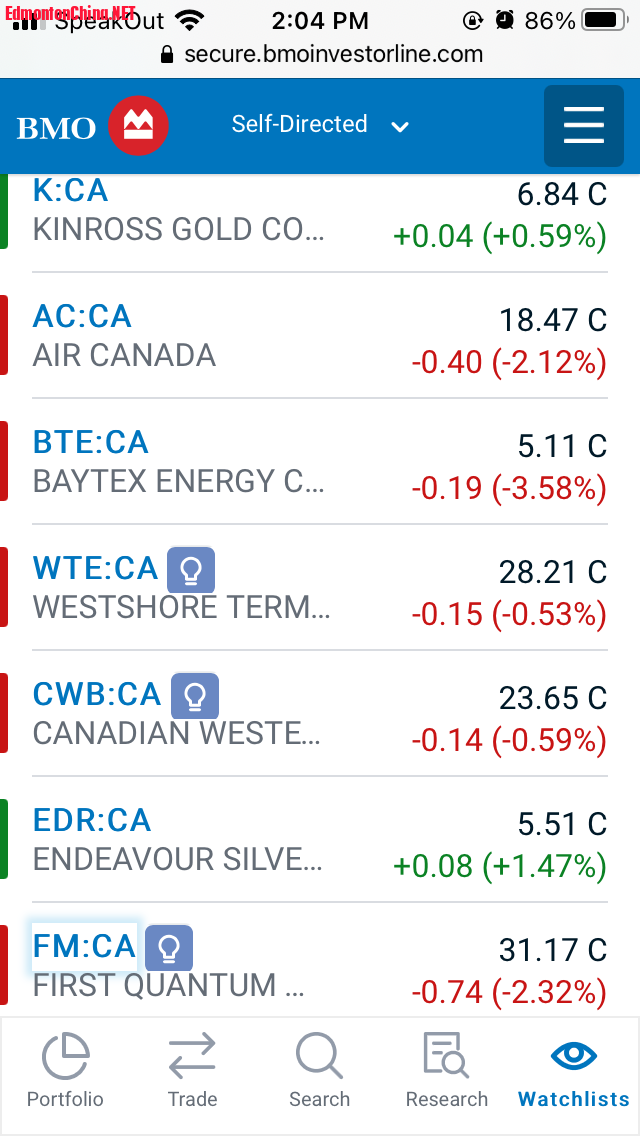
Task: Tap the lightbulb icon beside CWB:CA
Action: (x=195, y=696)
